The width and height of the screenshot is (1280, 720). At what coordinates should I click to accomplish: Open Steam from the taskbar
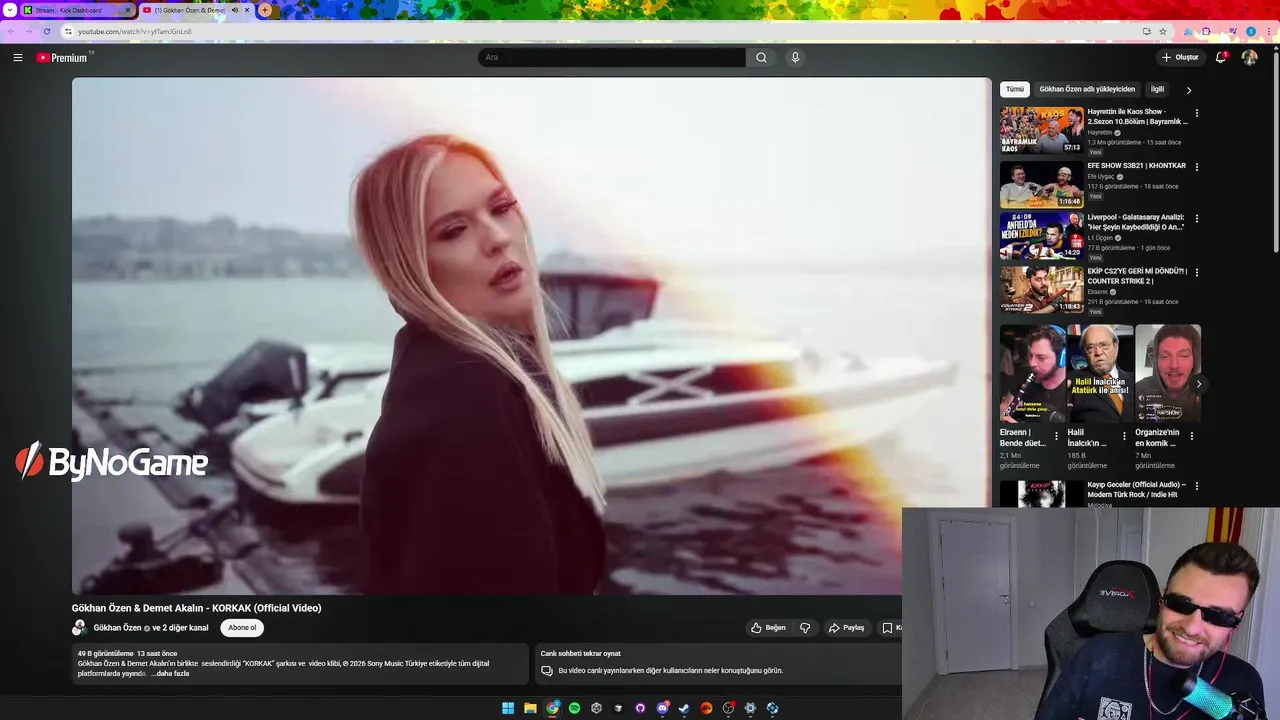(x=684, y=708)
